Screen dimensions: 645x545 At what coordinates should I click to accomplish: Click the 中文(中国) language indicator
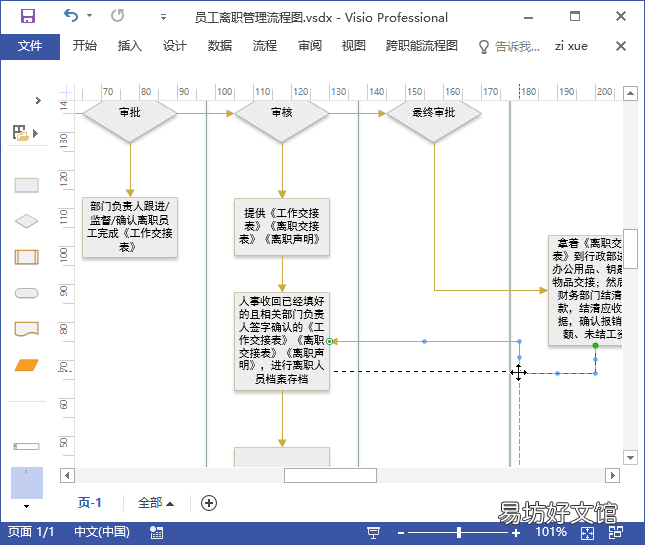point(102,532)
